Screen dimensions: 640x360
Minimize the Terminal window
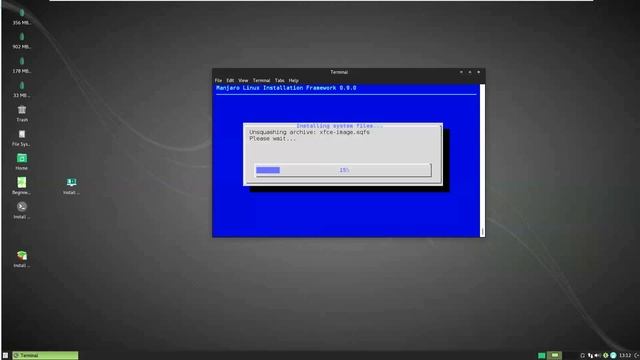point(461,72)
